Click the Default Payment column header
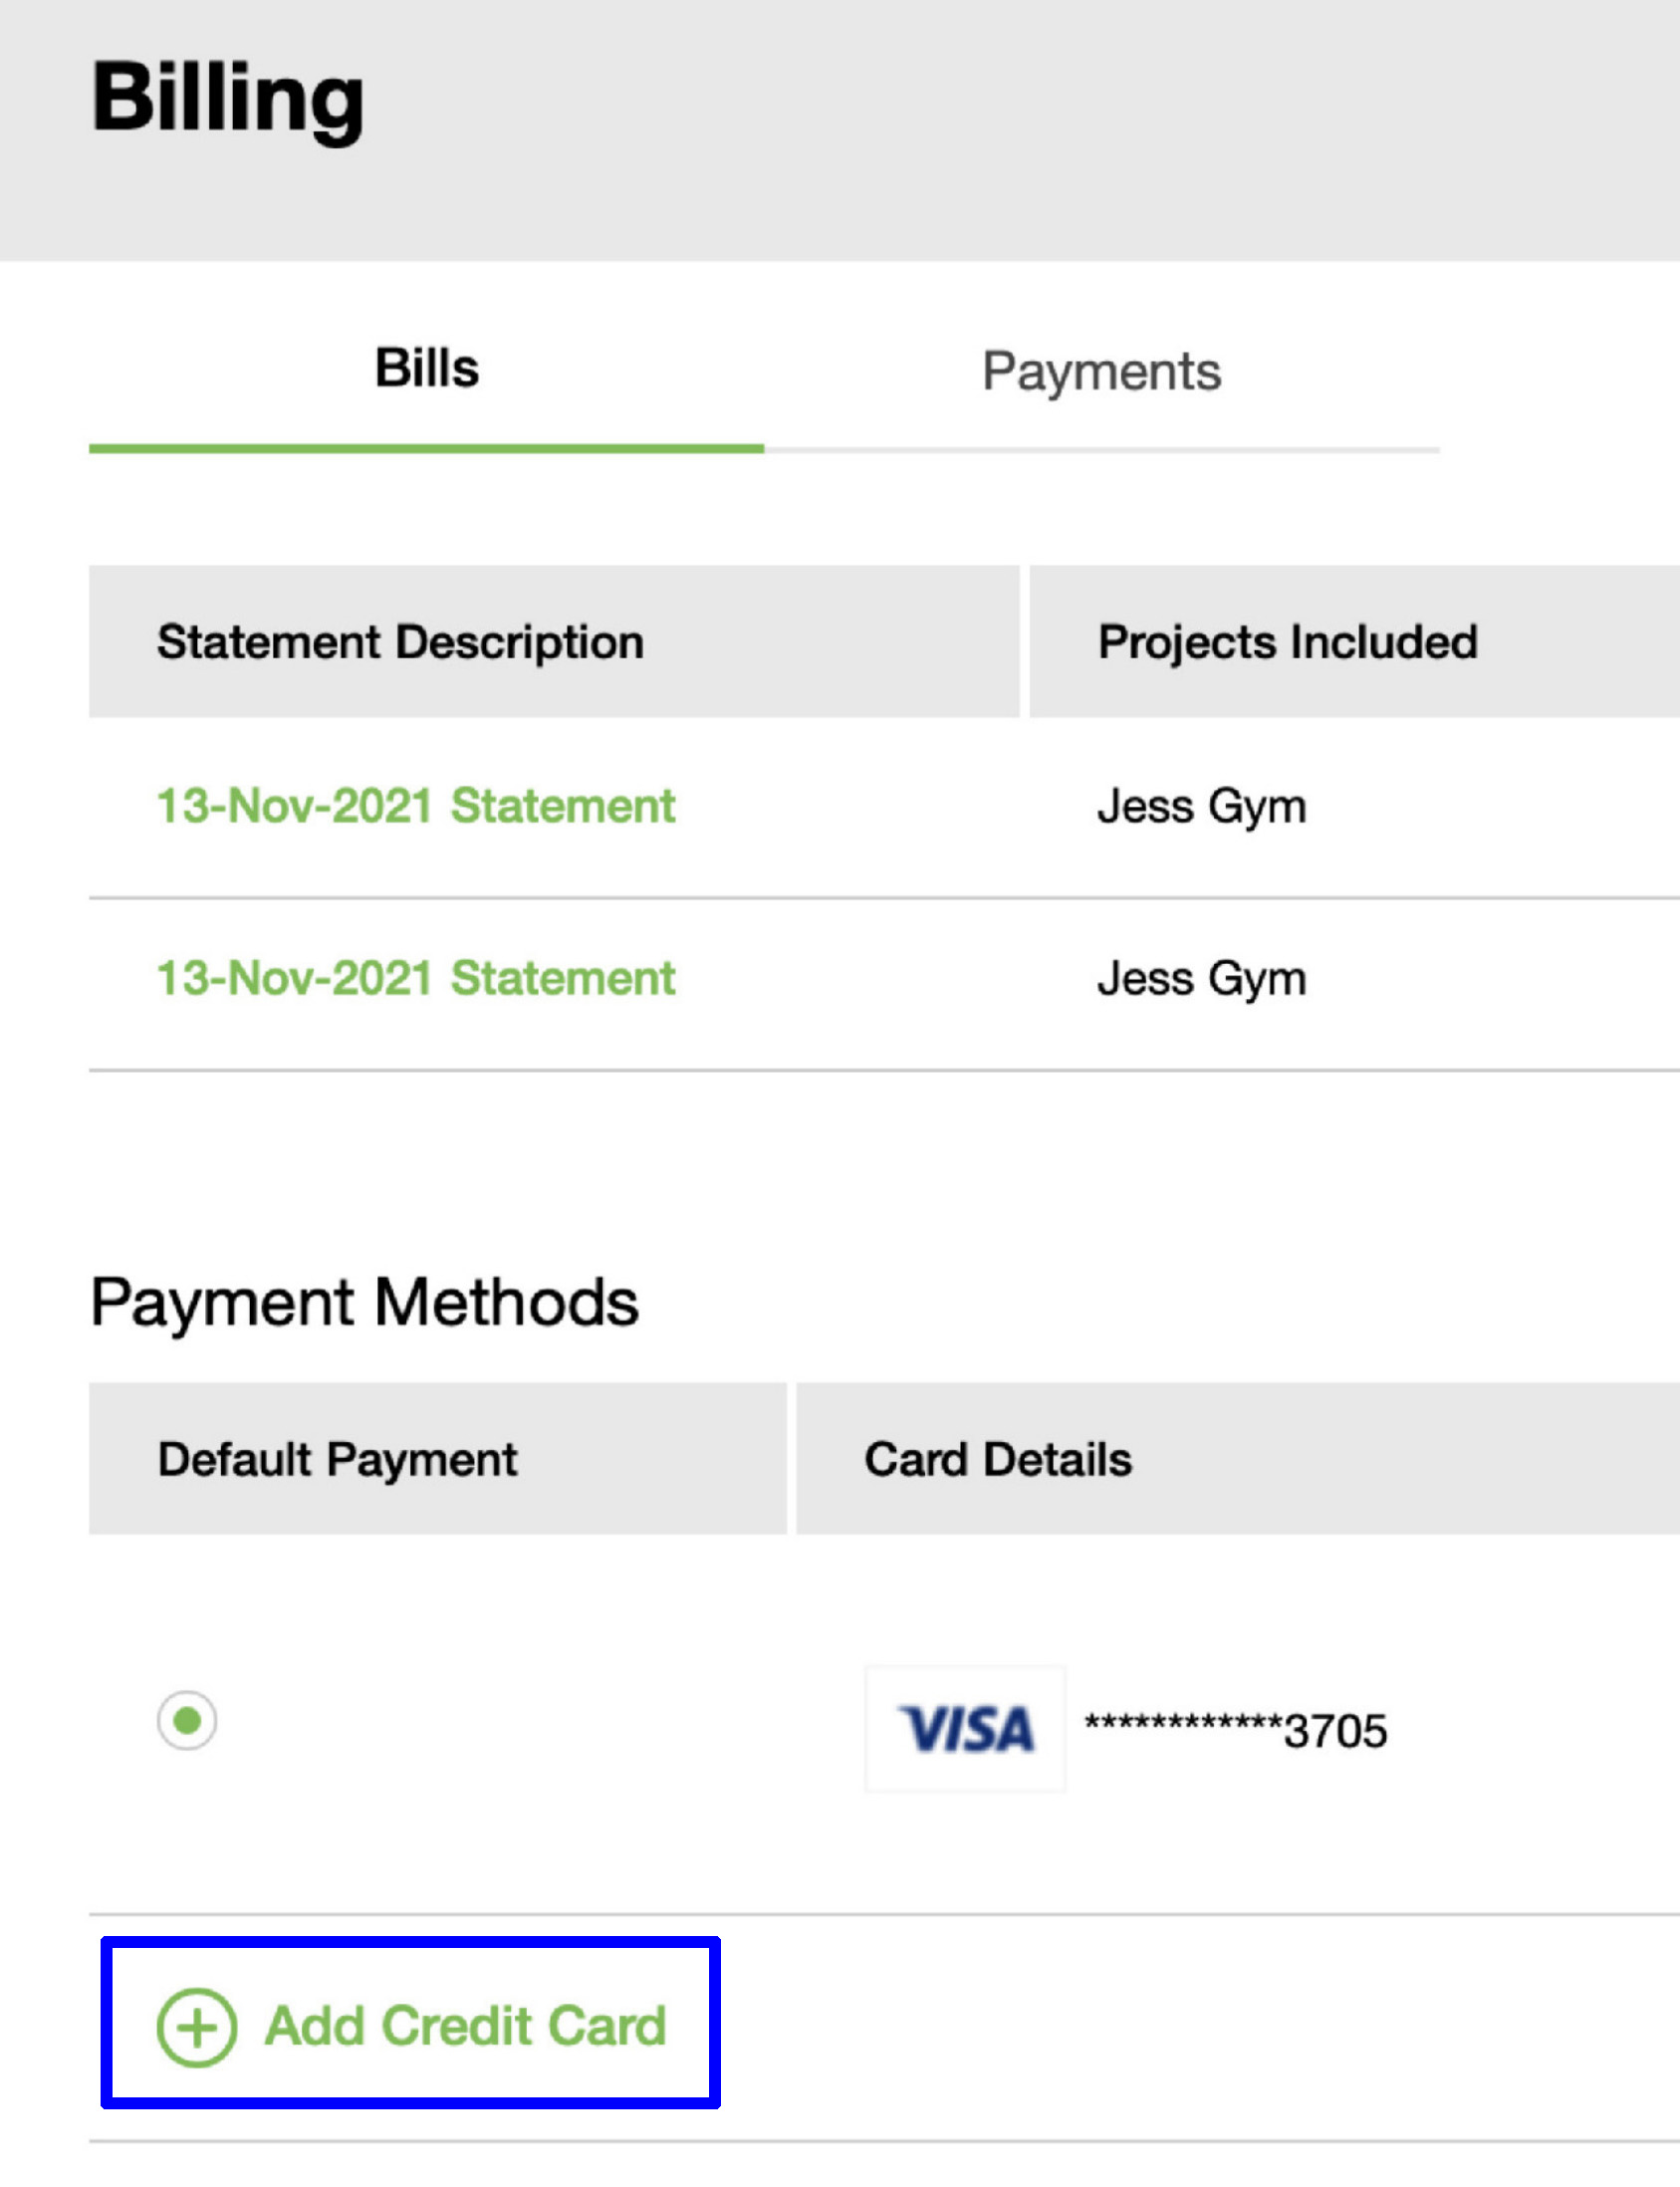Viewport: 1680px width, 2187px height. point(338,1459)
